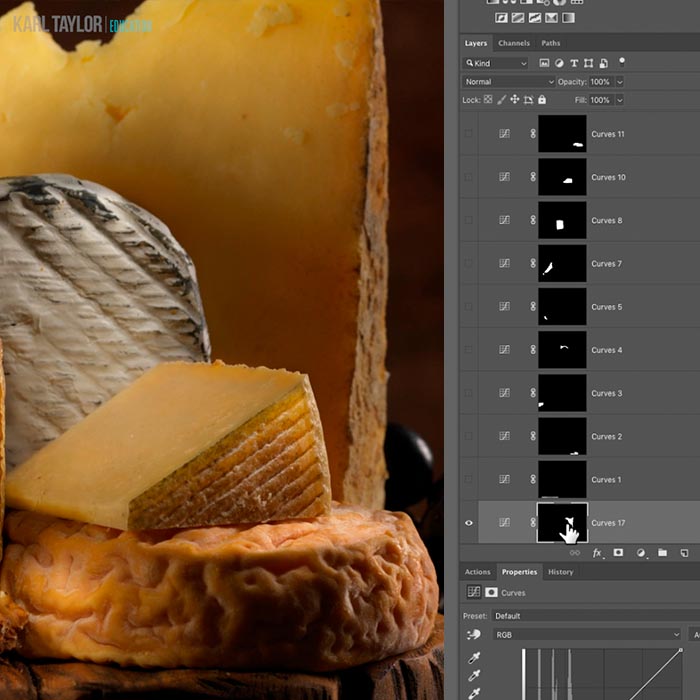Filter layers by pixel layers
The height and width of the screenshot is (700, 700).
click(544, 63)
